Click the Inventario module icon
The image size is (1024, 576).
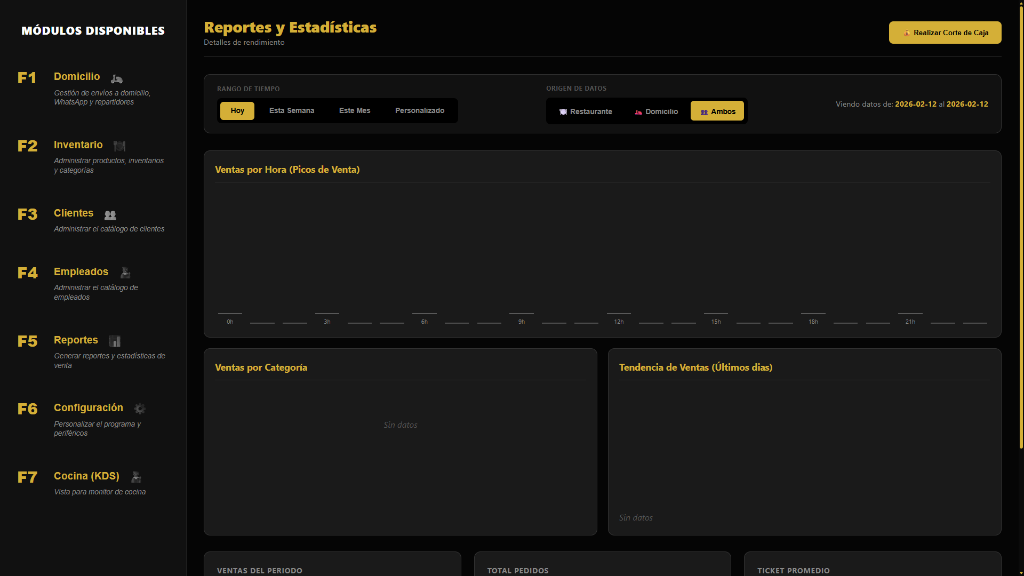(119, 146)
